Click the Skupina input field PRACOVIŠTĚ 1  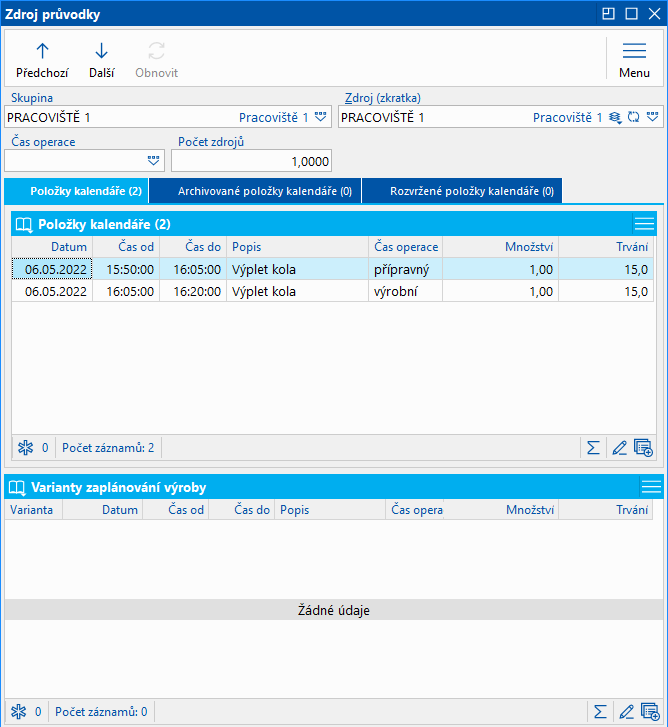tap(168, 117)
